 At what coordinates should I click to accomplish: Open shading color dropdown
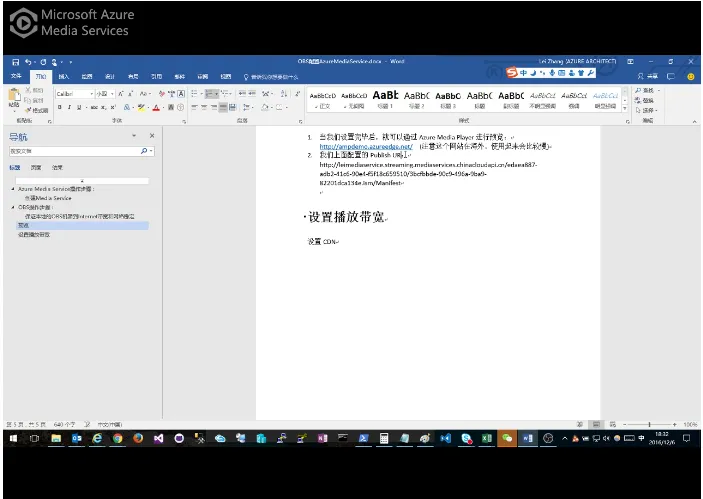[271, 107]
